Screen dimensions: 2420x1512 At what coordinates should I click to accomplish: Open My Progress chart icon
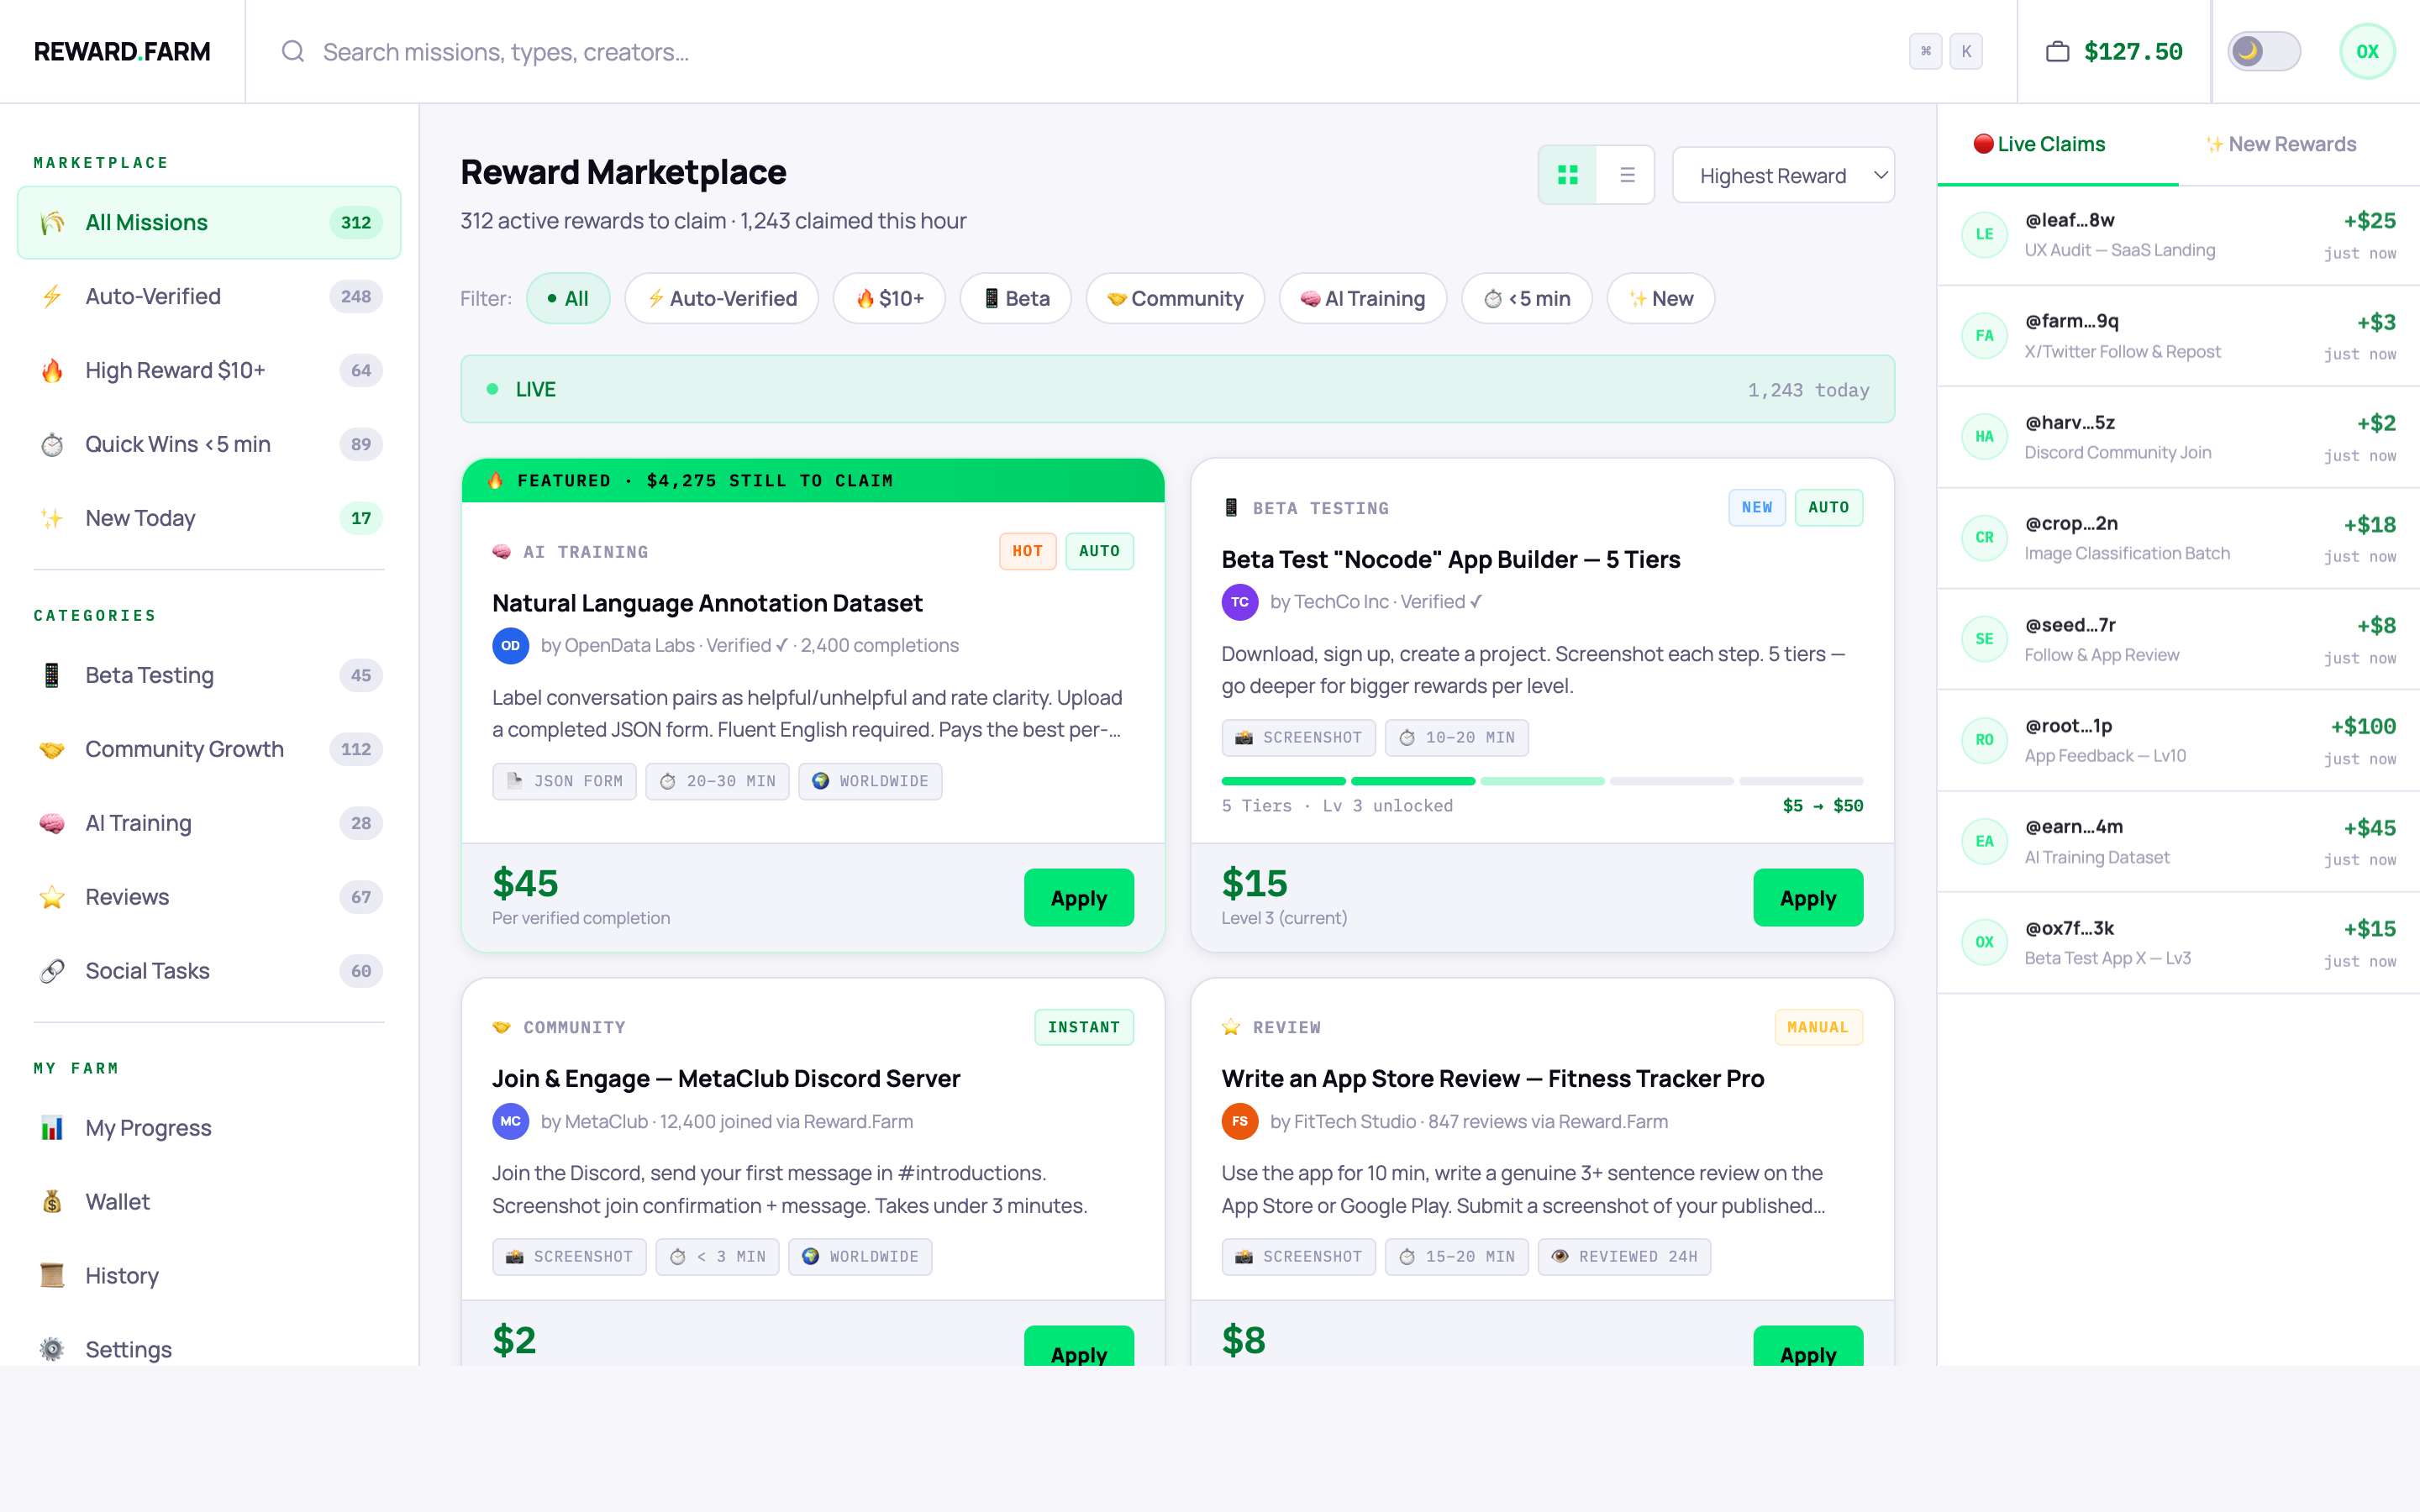pos(52,1128)
